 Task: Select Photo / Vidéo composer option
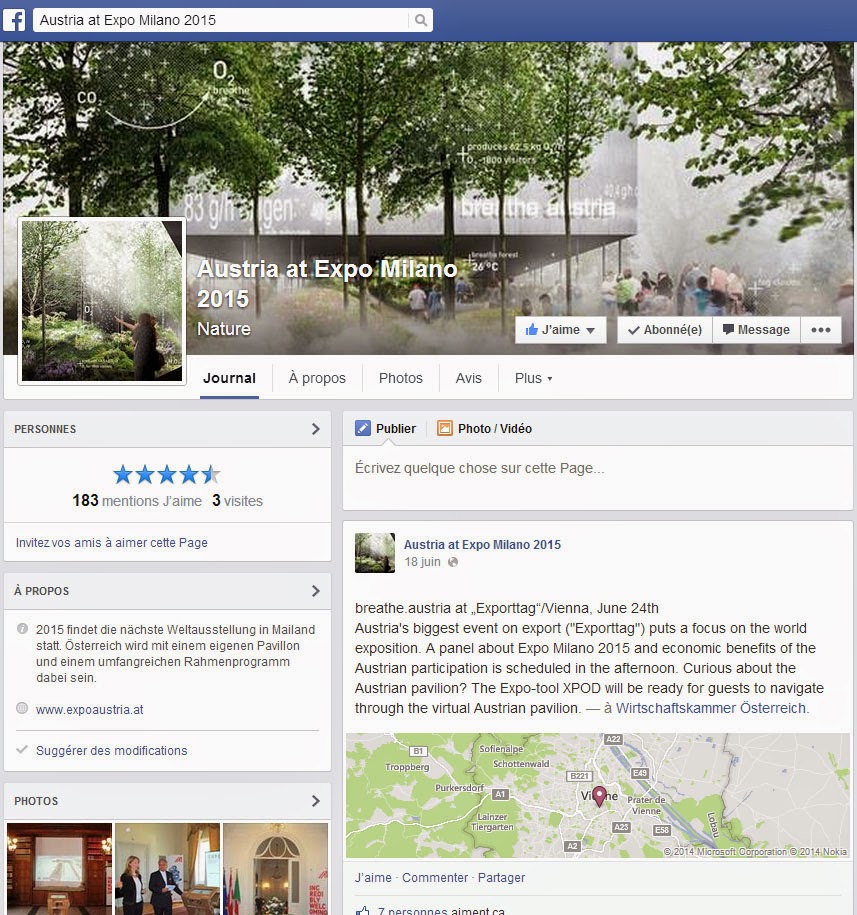(x=485, y=428)
